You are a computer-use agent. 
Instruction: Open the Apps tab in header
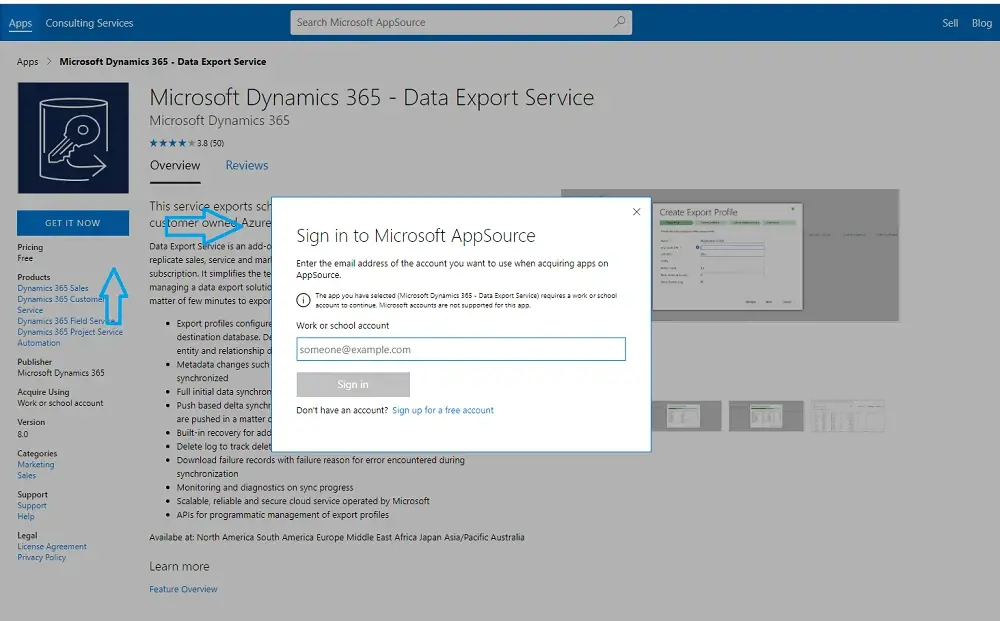[20, 23]
